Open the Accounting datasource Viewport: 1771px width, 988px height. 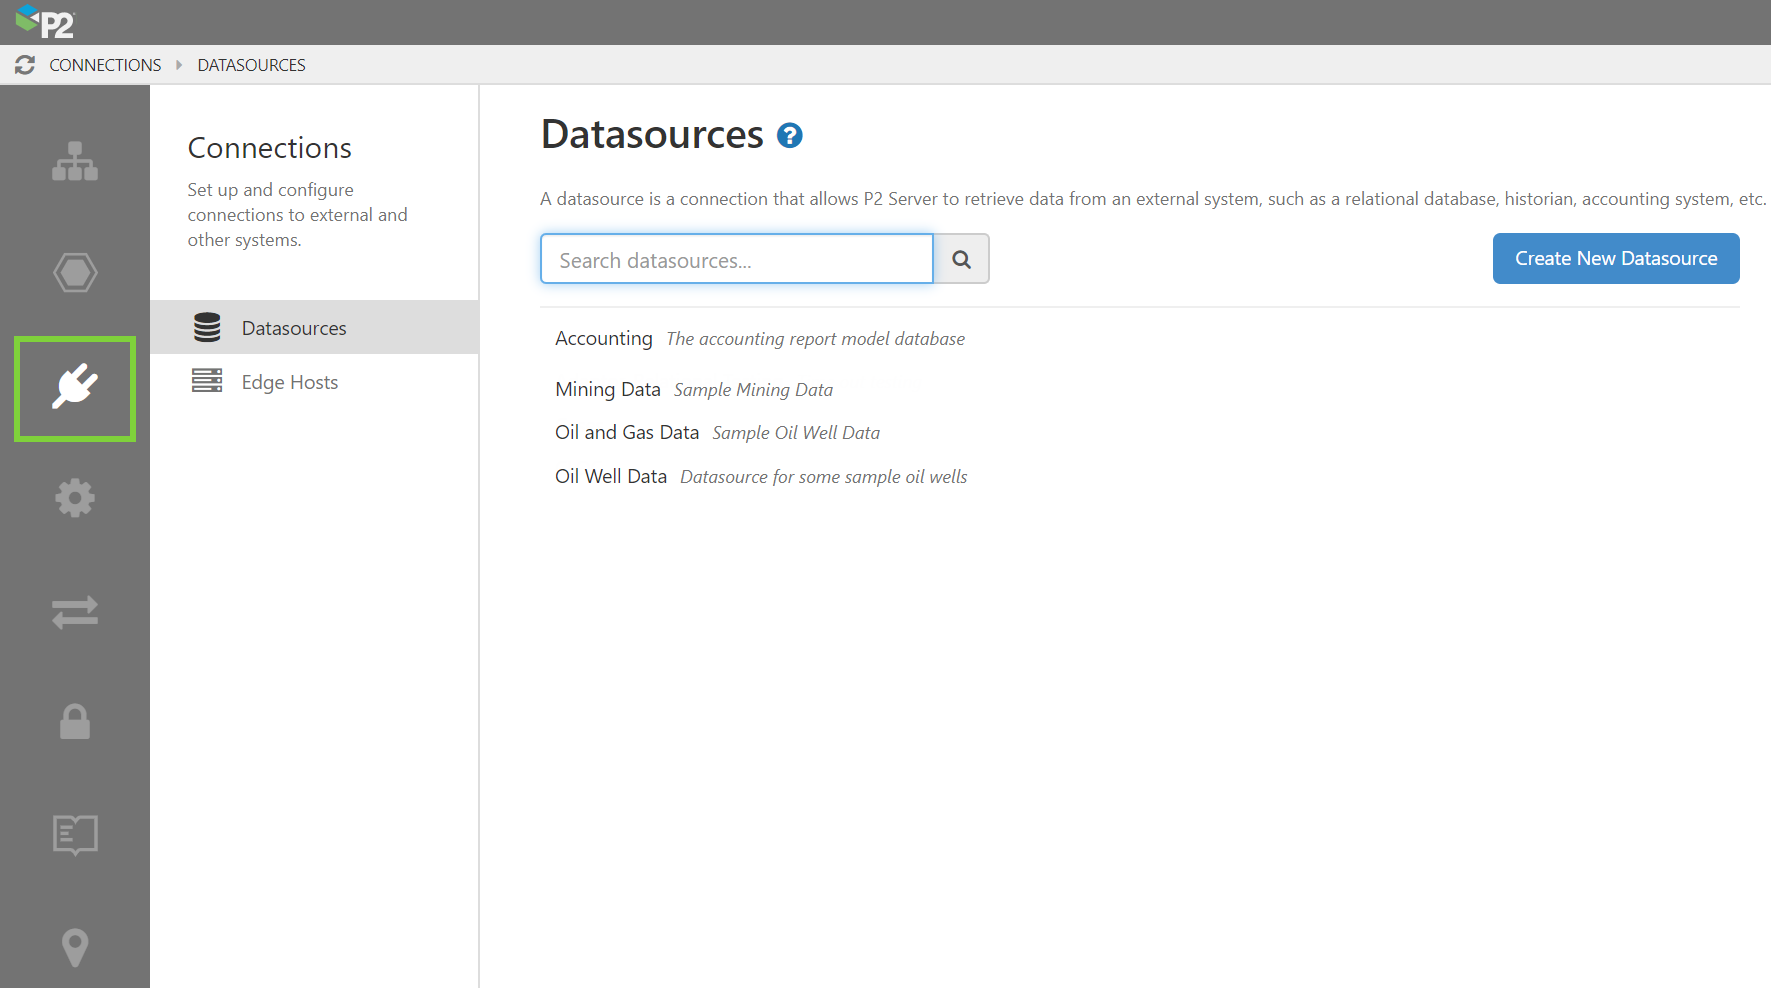(603, 339)
